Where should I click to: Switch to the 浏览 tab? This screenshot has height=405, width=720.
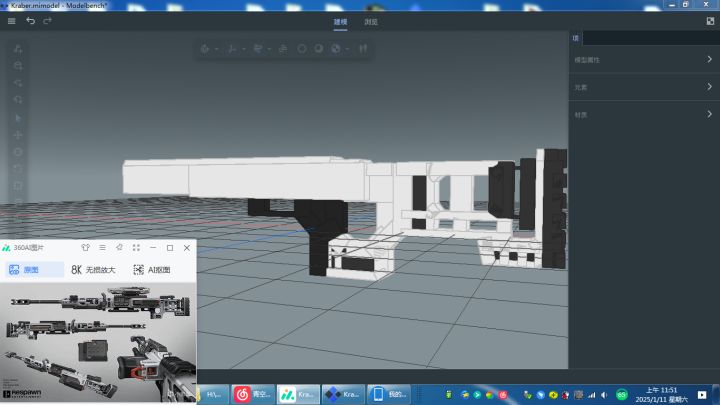(371, 22)
